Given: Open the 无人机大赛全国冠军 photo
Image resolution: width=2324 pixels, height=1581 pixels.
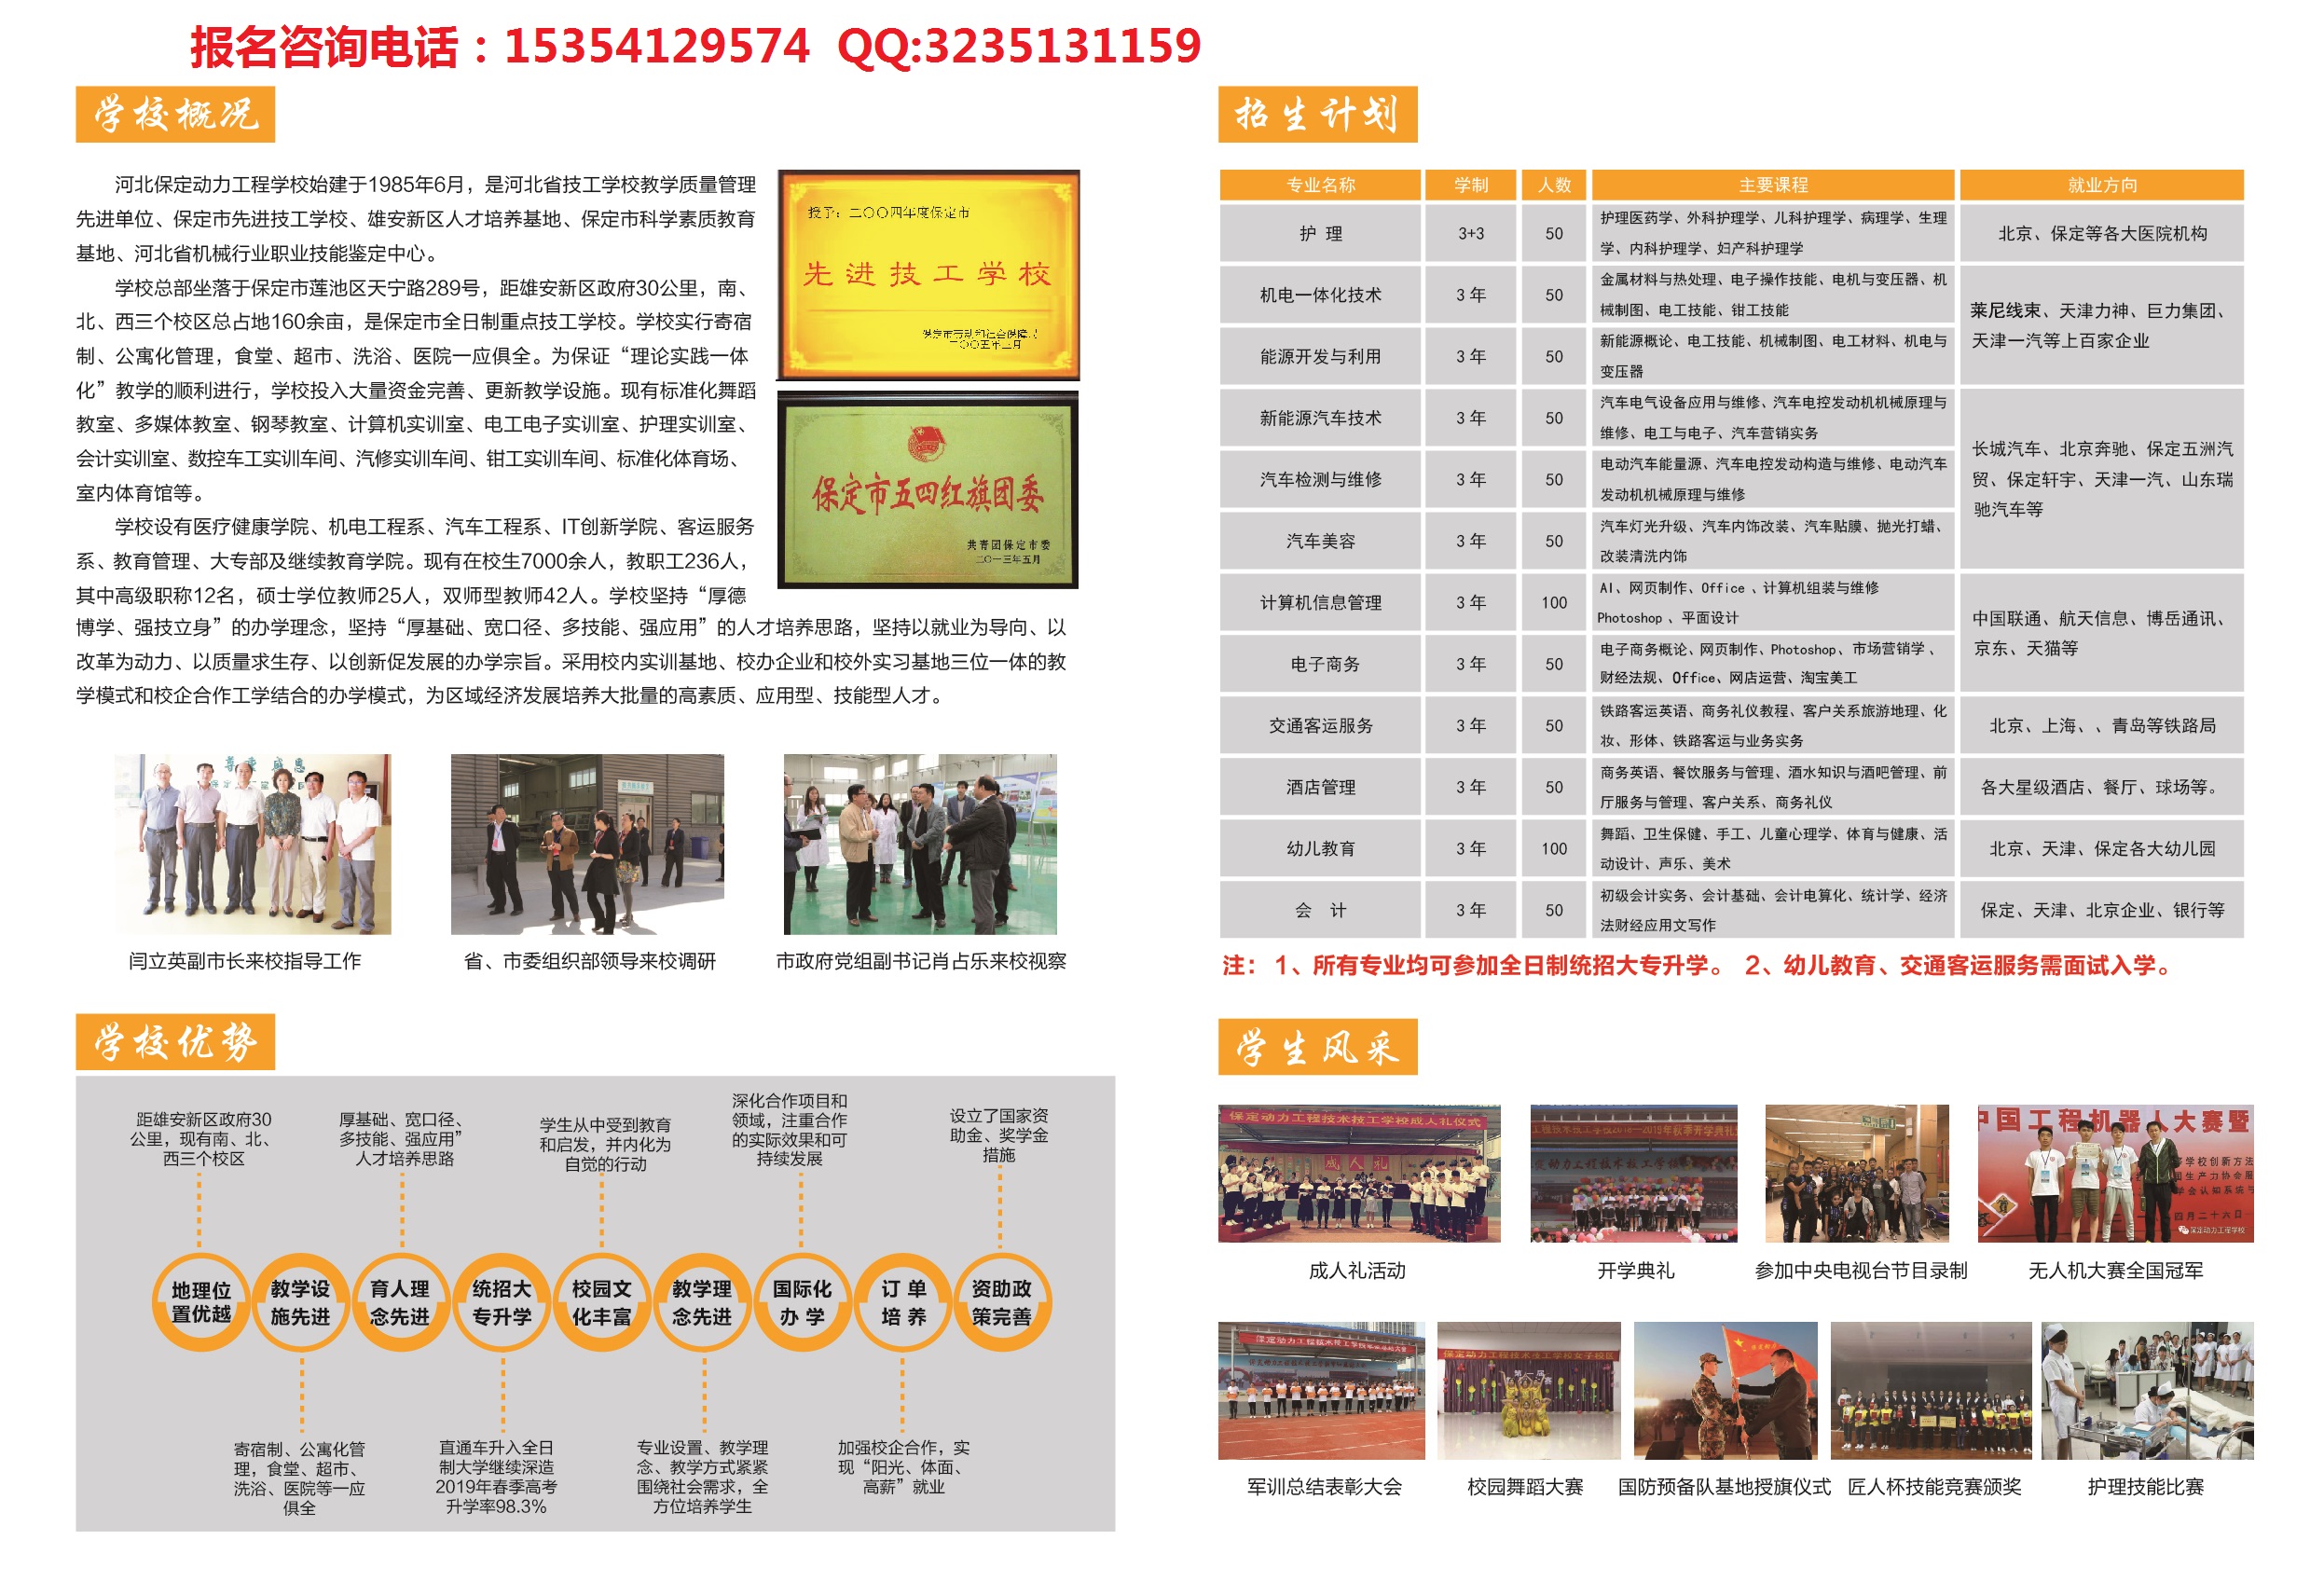Looking at the screenshot, I should click(2115, 1173).
